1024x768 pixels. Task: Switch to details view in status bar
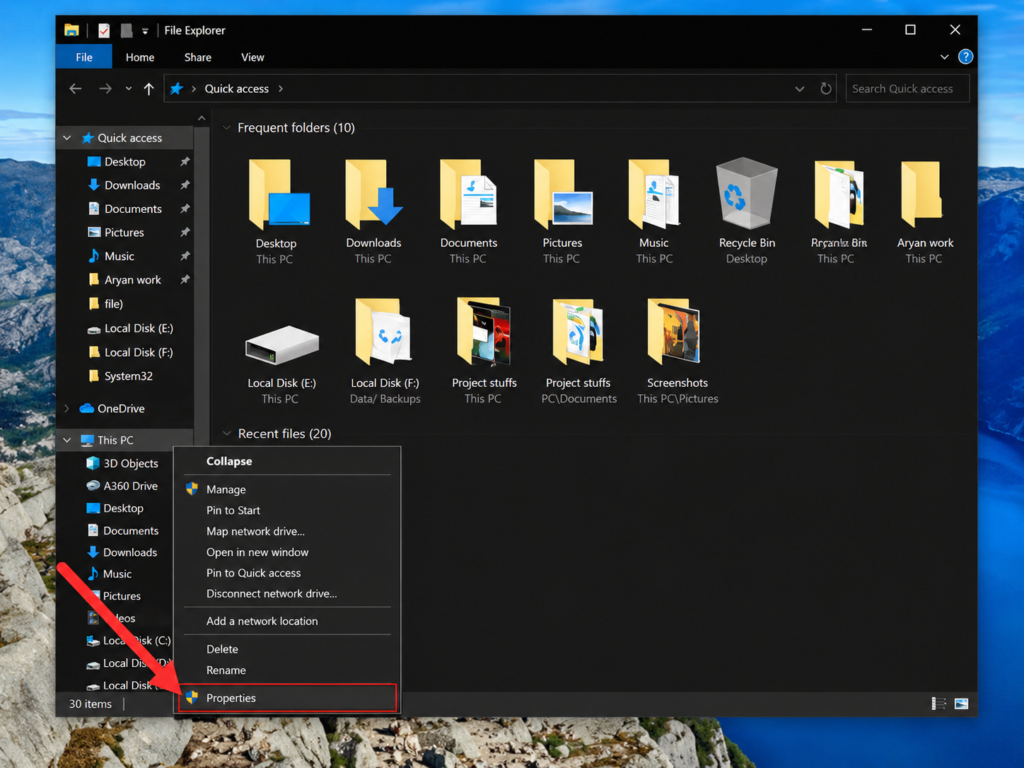click(x=938, y=703)
